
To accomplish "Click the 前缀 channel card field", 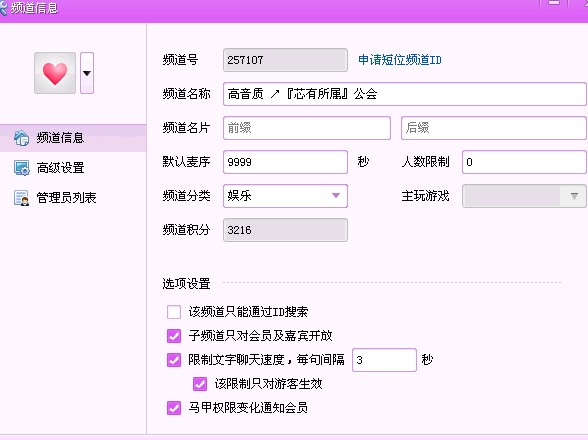I will [x=307, y=128].
